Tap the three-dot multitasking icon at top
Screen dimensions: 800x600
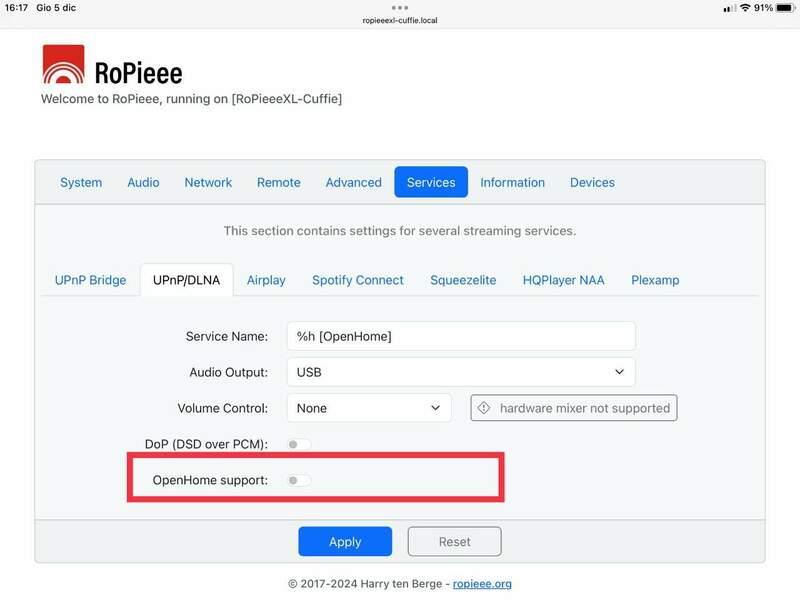click(400, 7)
